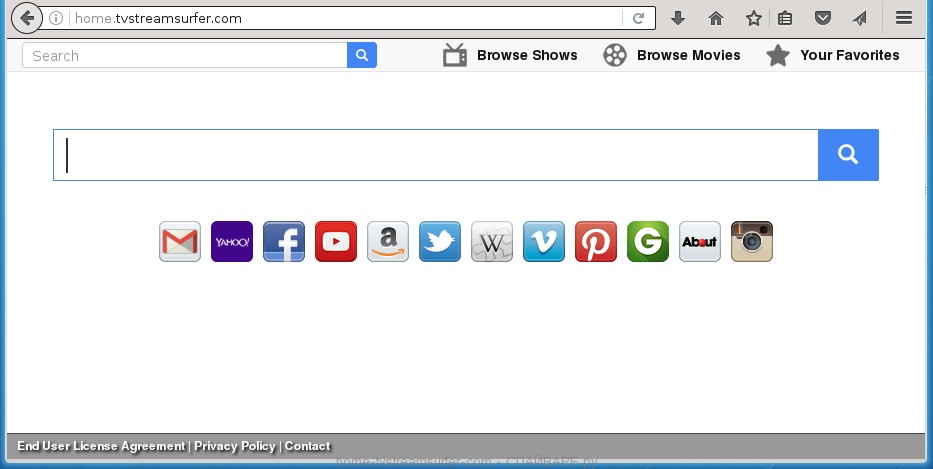Viewport: 933px width, 469px height.
Task: Visit the Wikipedia shortcut icon
Action: [x=492, y=242]
